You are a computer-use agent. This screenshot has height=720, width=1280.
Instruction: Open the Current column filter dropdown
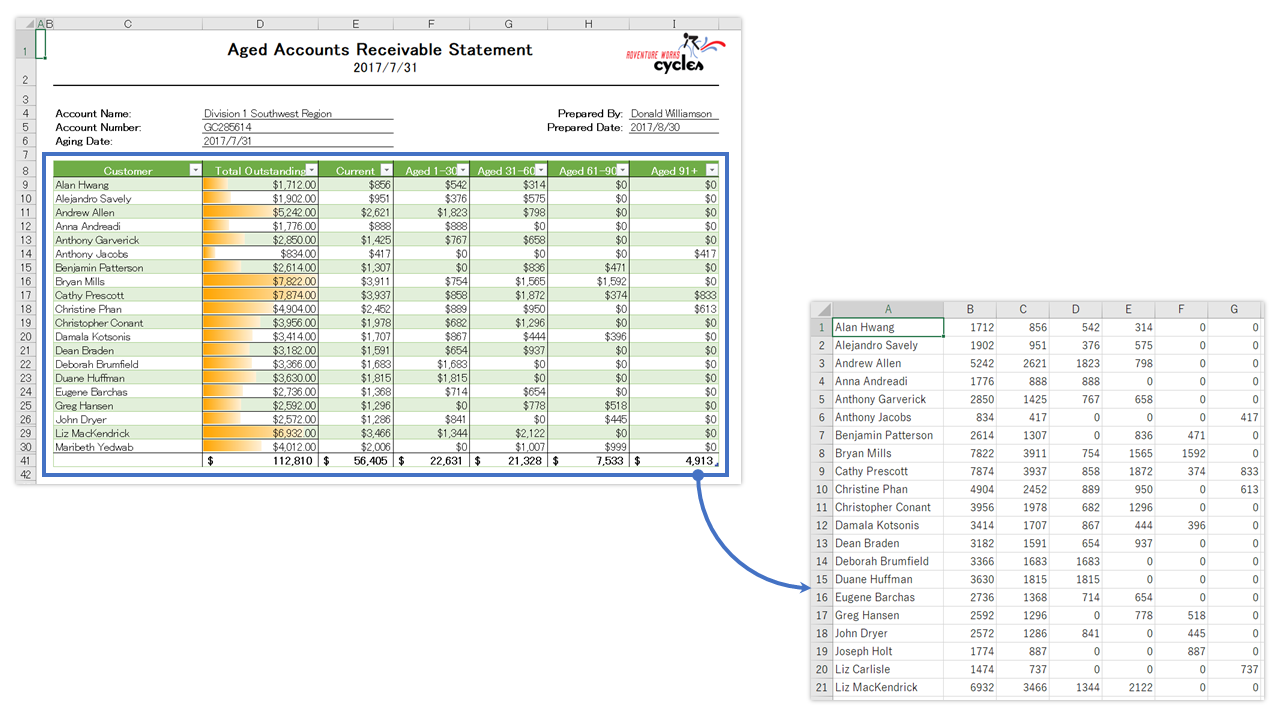click(x=387, y=171)
